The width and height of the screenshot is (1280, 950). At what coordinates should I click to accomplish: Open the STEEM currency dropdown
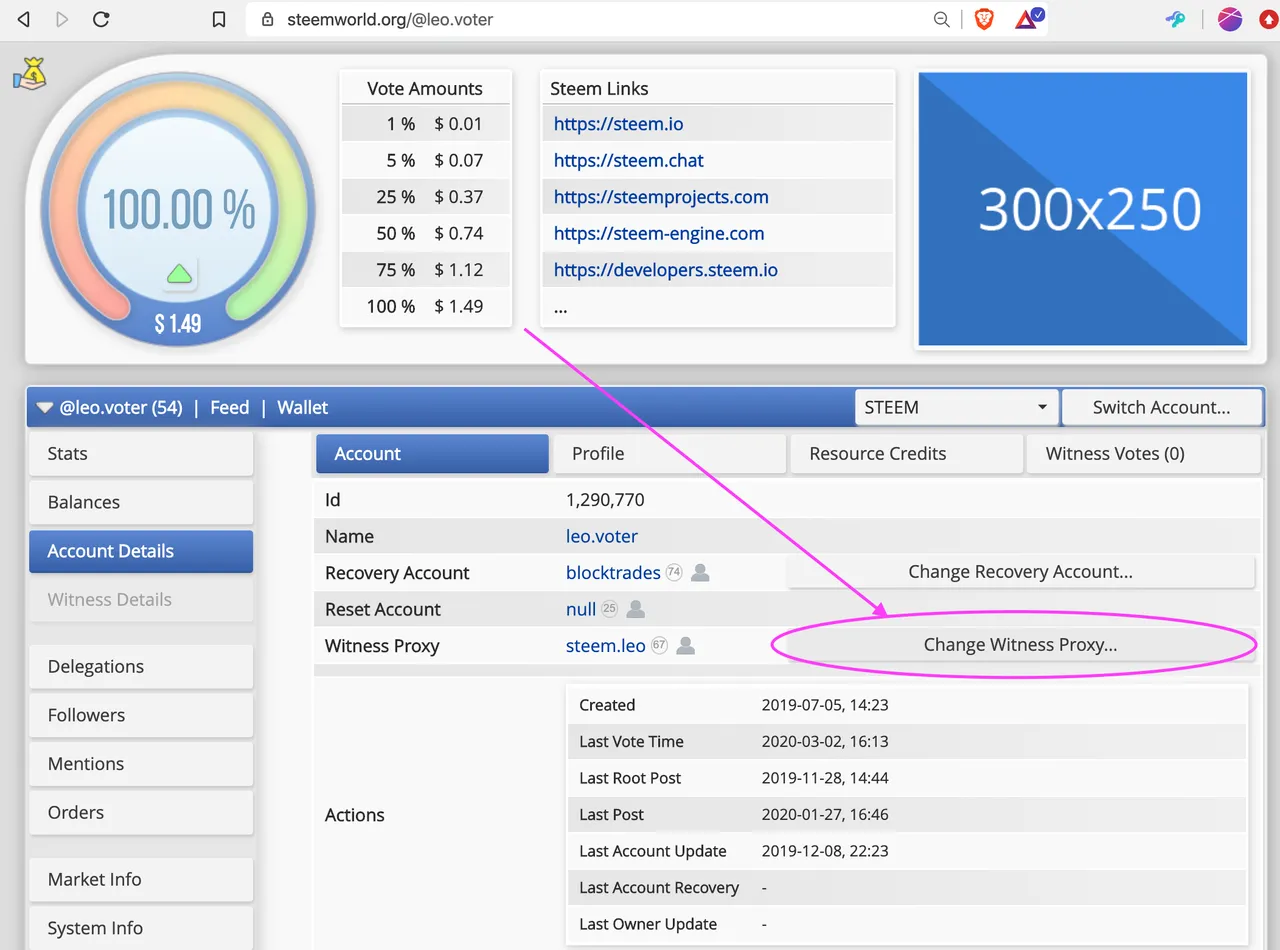(x=955, y=407)
